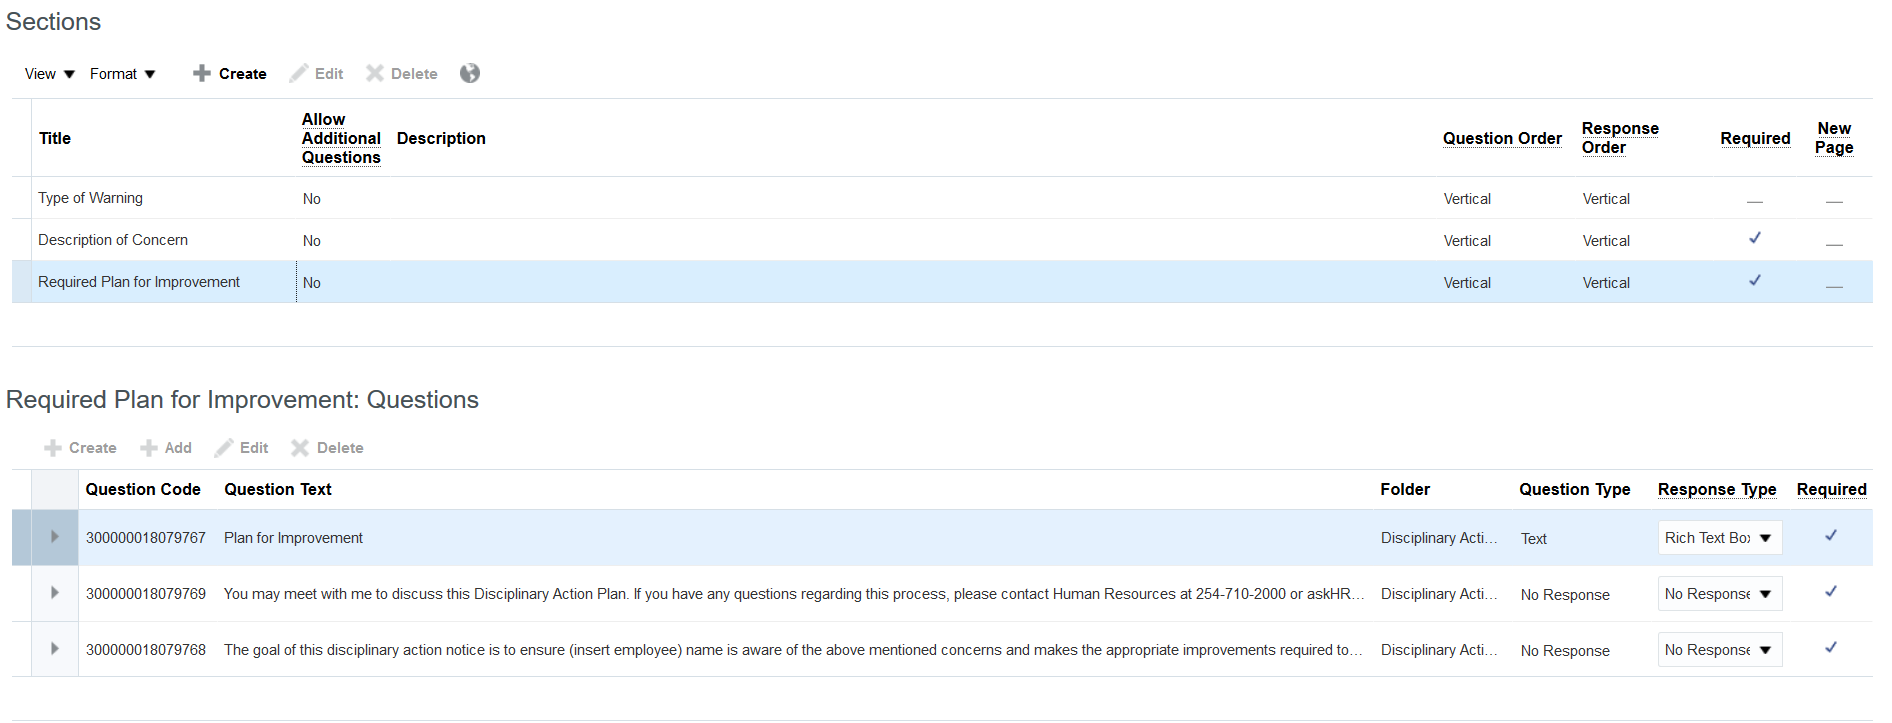
Task: Click question code 300000018079767
Action: pos(146,538)
